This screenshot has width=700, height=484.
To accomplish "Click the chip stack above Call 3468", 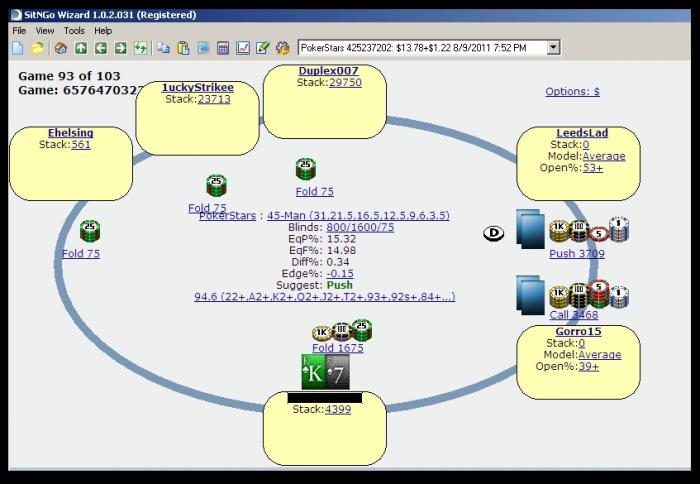I will (589, 293).
